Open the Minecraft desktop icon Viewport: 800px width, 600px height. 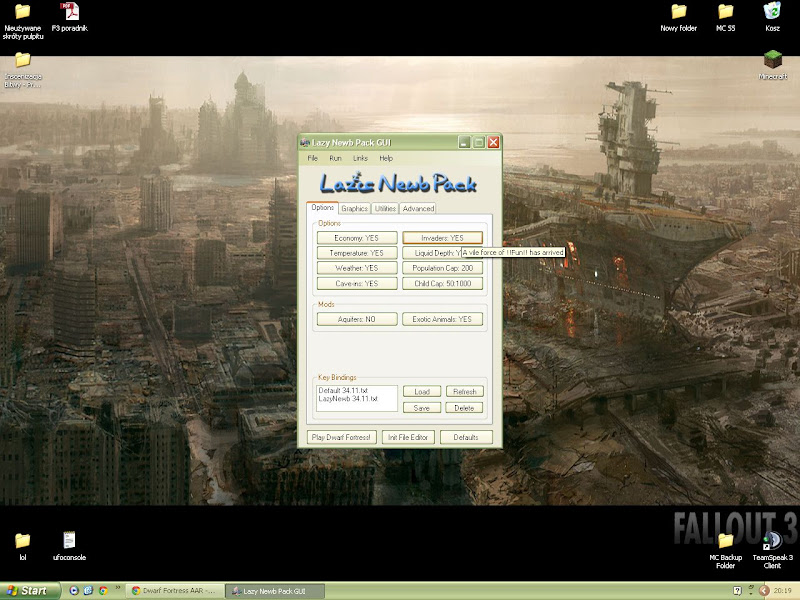773,63
